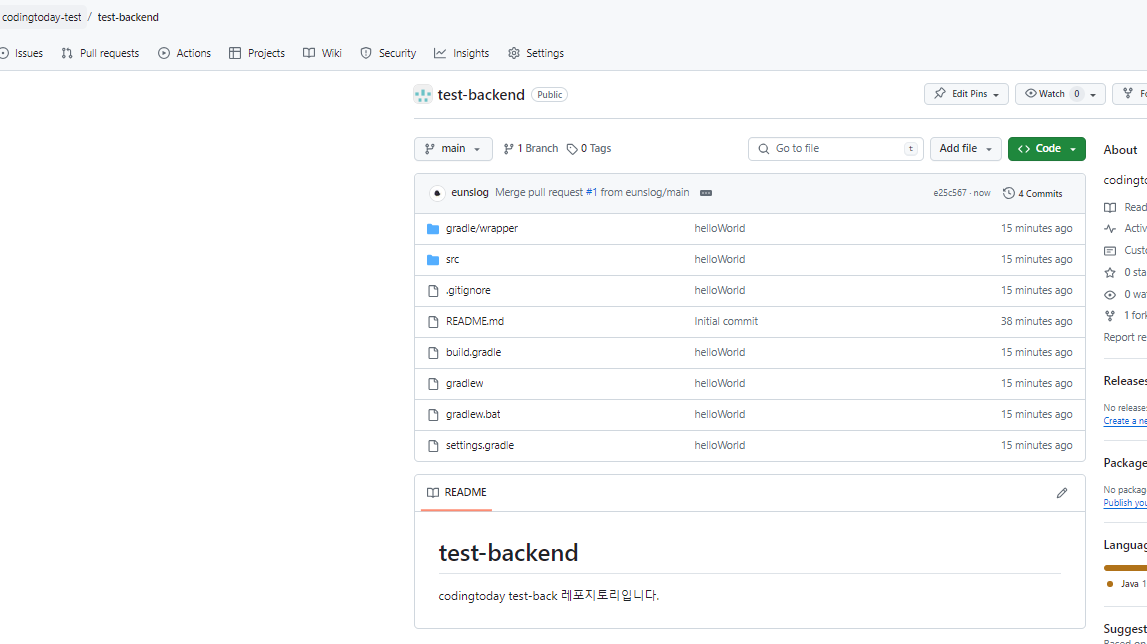Screen dimensions: 1147x644
Task: Click the README.md file icon
Action: coord(433,322)
